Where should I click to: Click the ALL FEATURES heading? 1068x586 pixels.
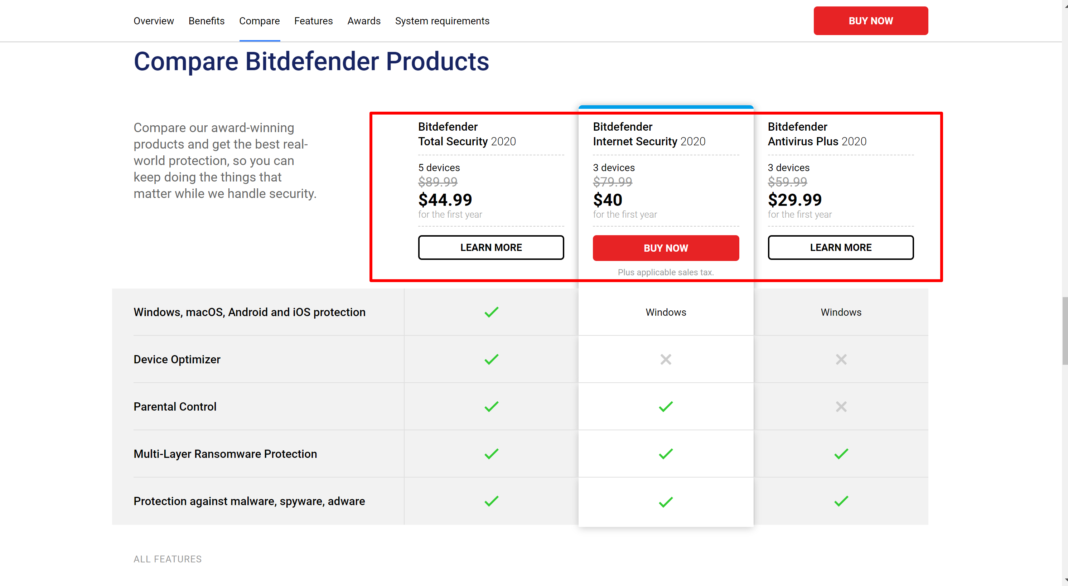168,559
